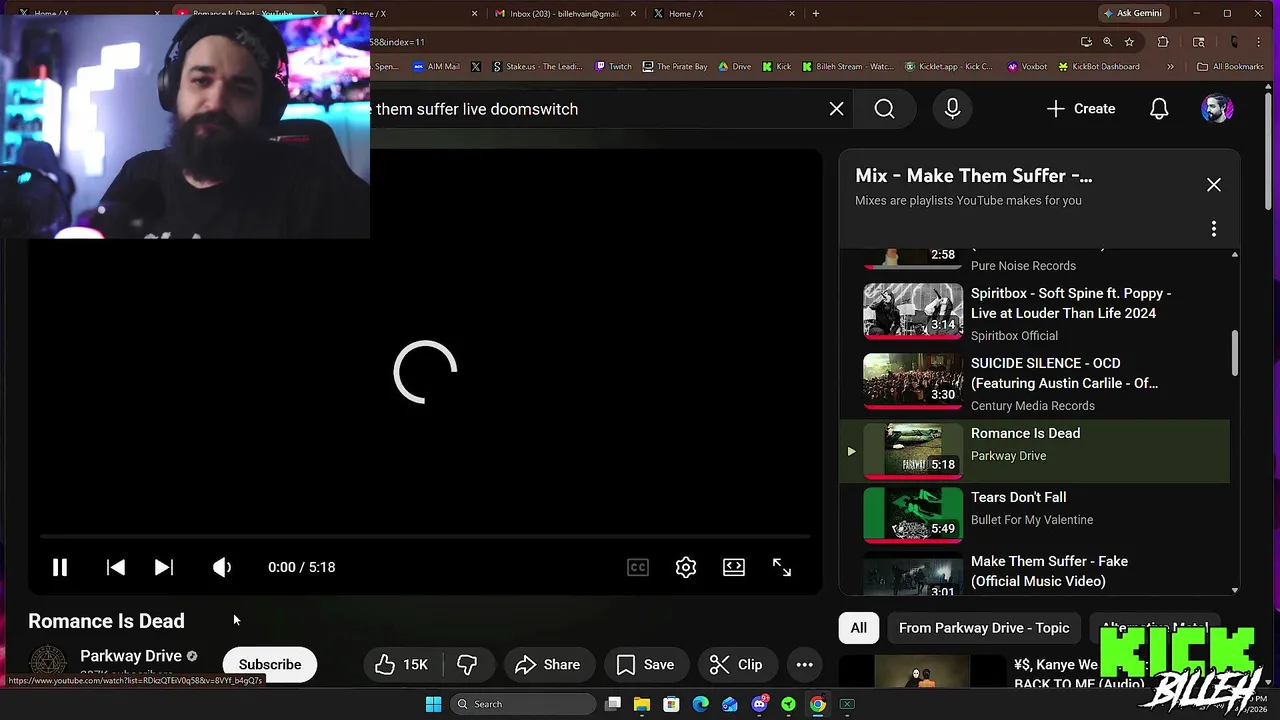Subscribe to Parkway Drive

pos(270,665)
